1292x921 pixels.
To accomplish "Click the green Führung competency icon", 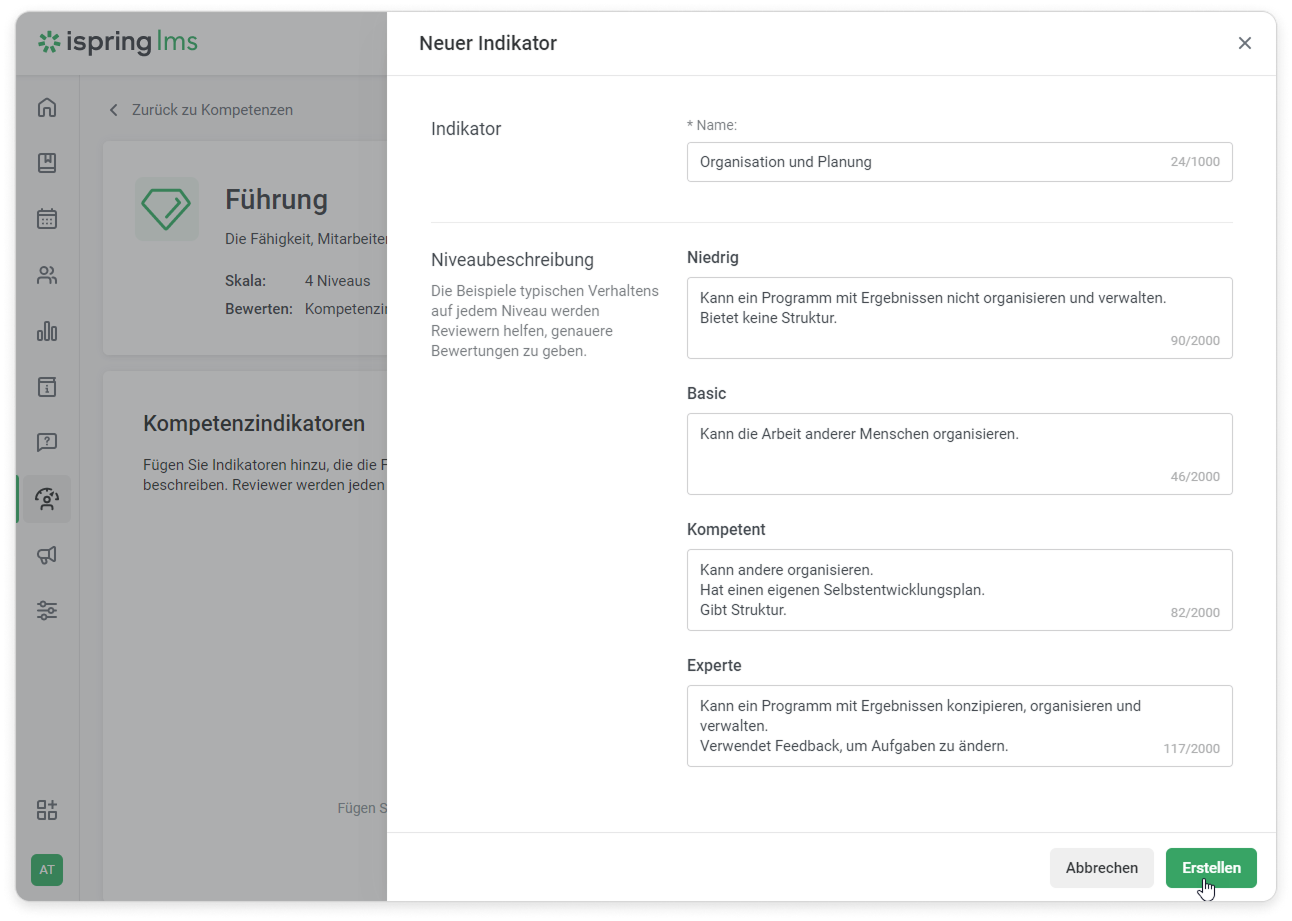I will [x=167, y=209].
